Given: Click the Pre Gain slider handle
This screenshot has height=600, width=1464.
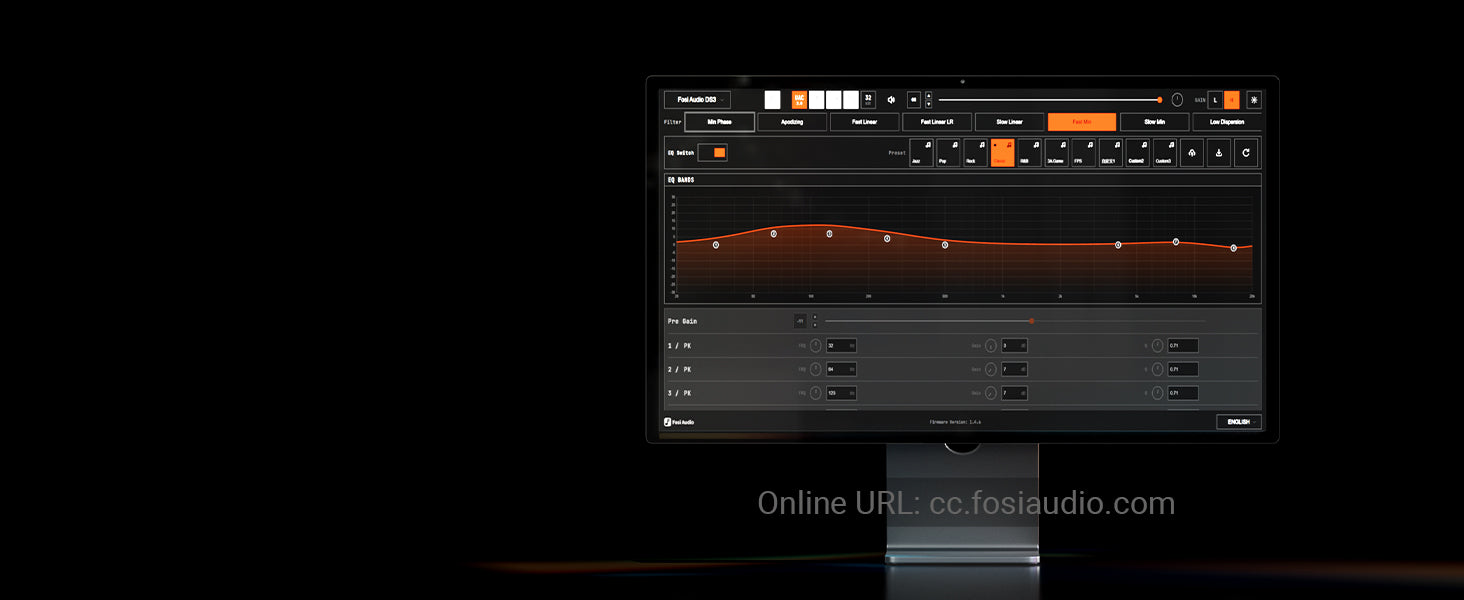Looking at the screenshot, I should (1031, 321).
